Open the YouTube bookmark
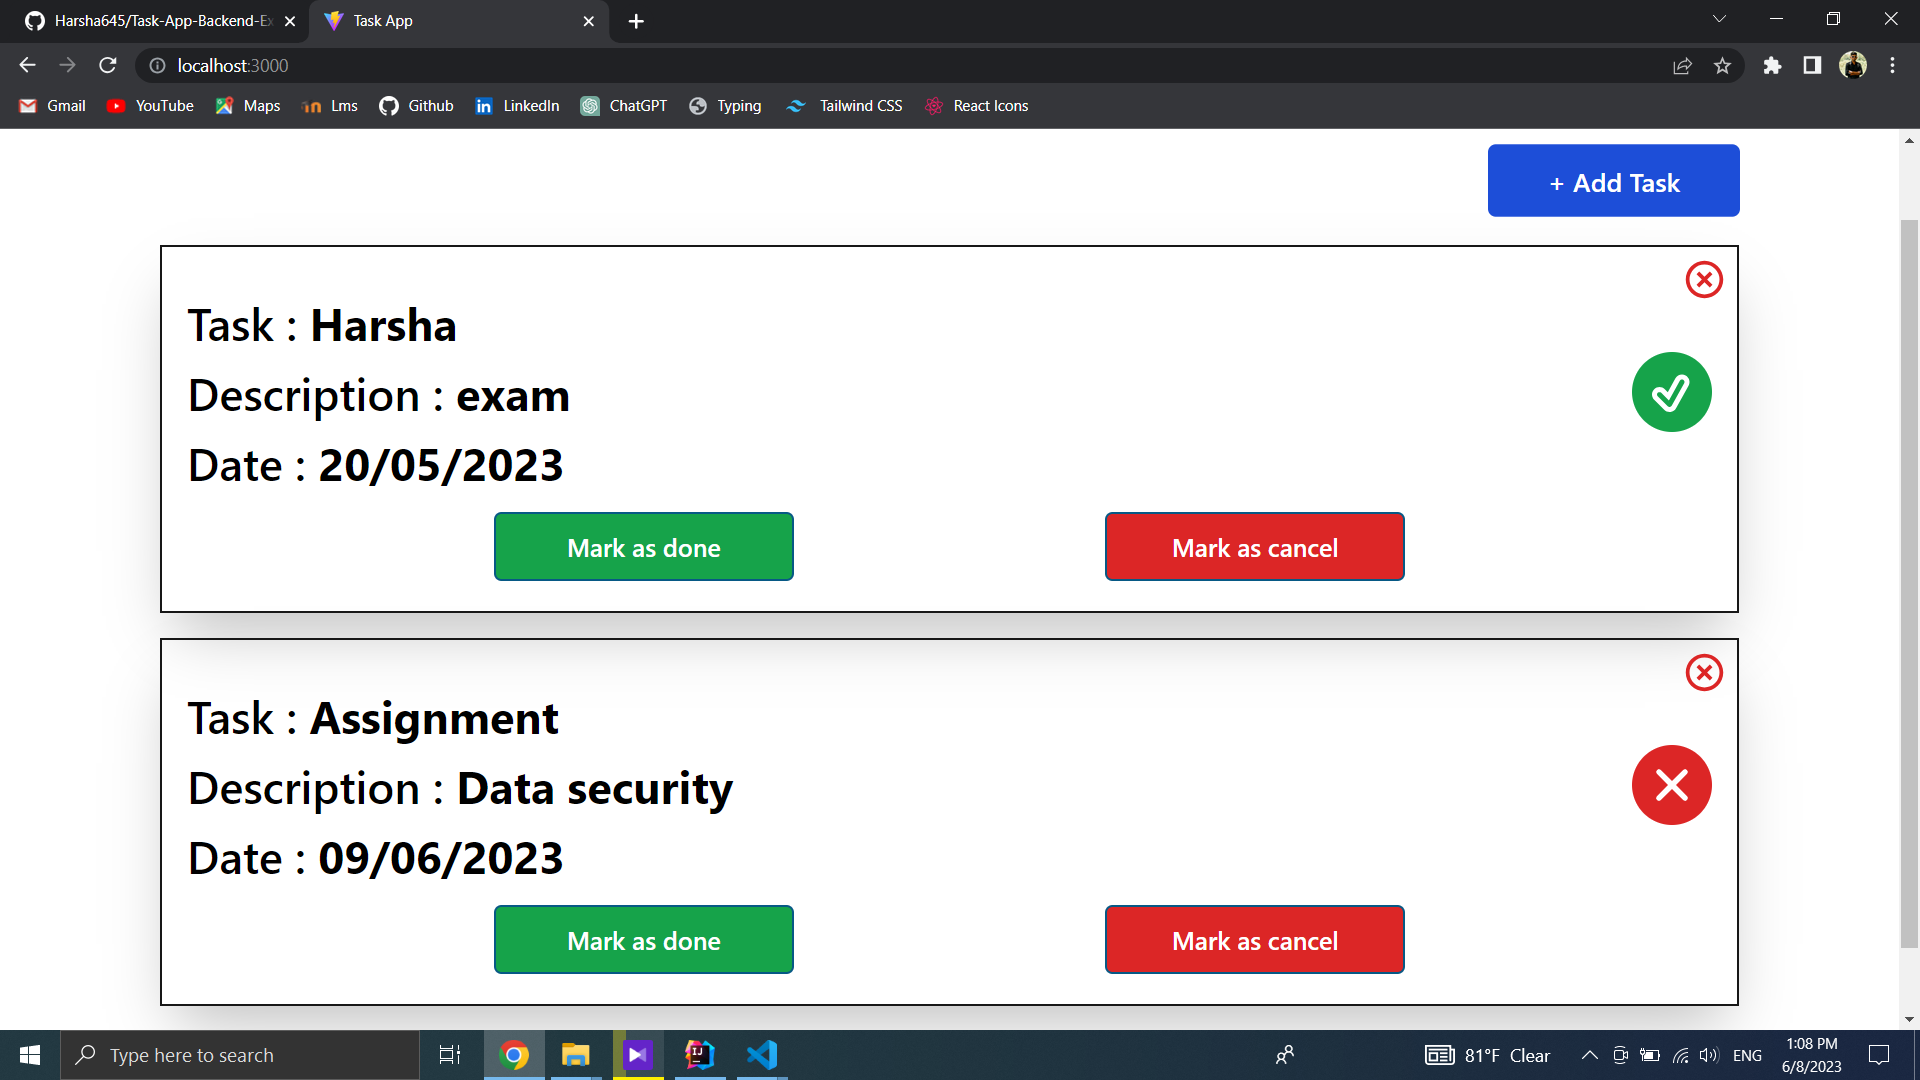The image size is (1920, 1080). click(x=149, y=105)
